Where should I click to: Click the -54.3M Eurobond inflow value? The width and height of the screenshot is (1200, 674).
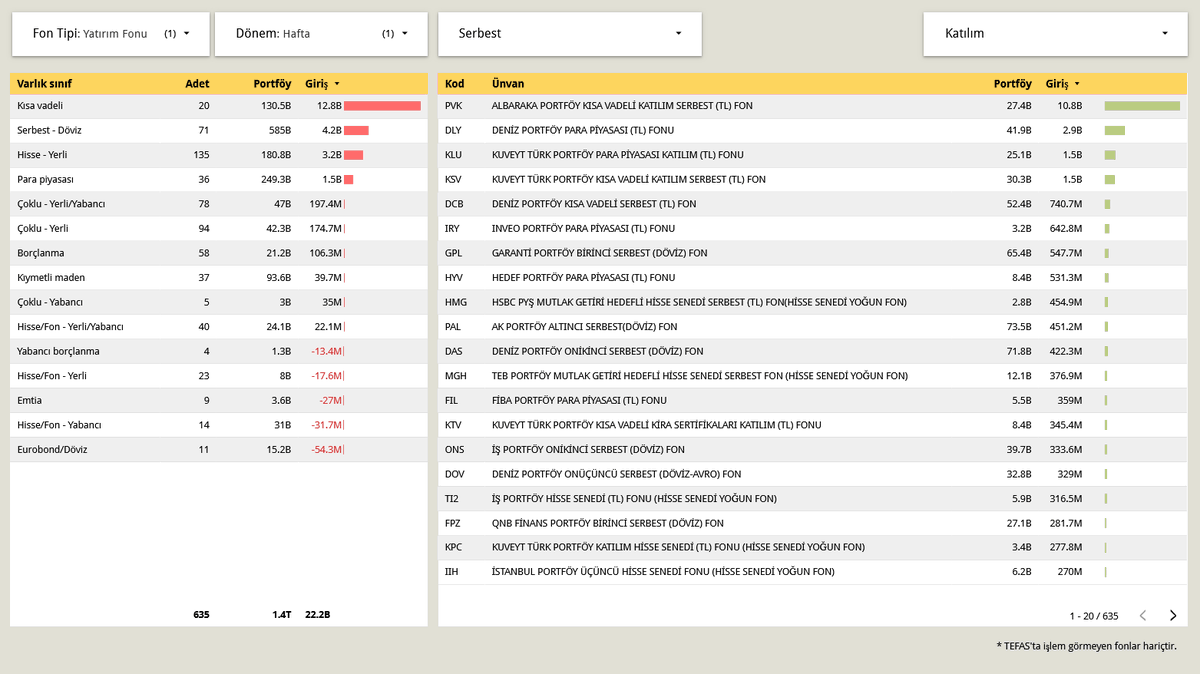point(325,449)
